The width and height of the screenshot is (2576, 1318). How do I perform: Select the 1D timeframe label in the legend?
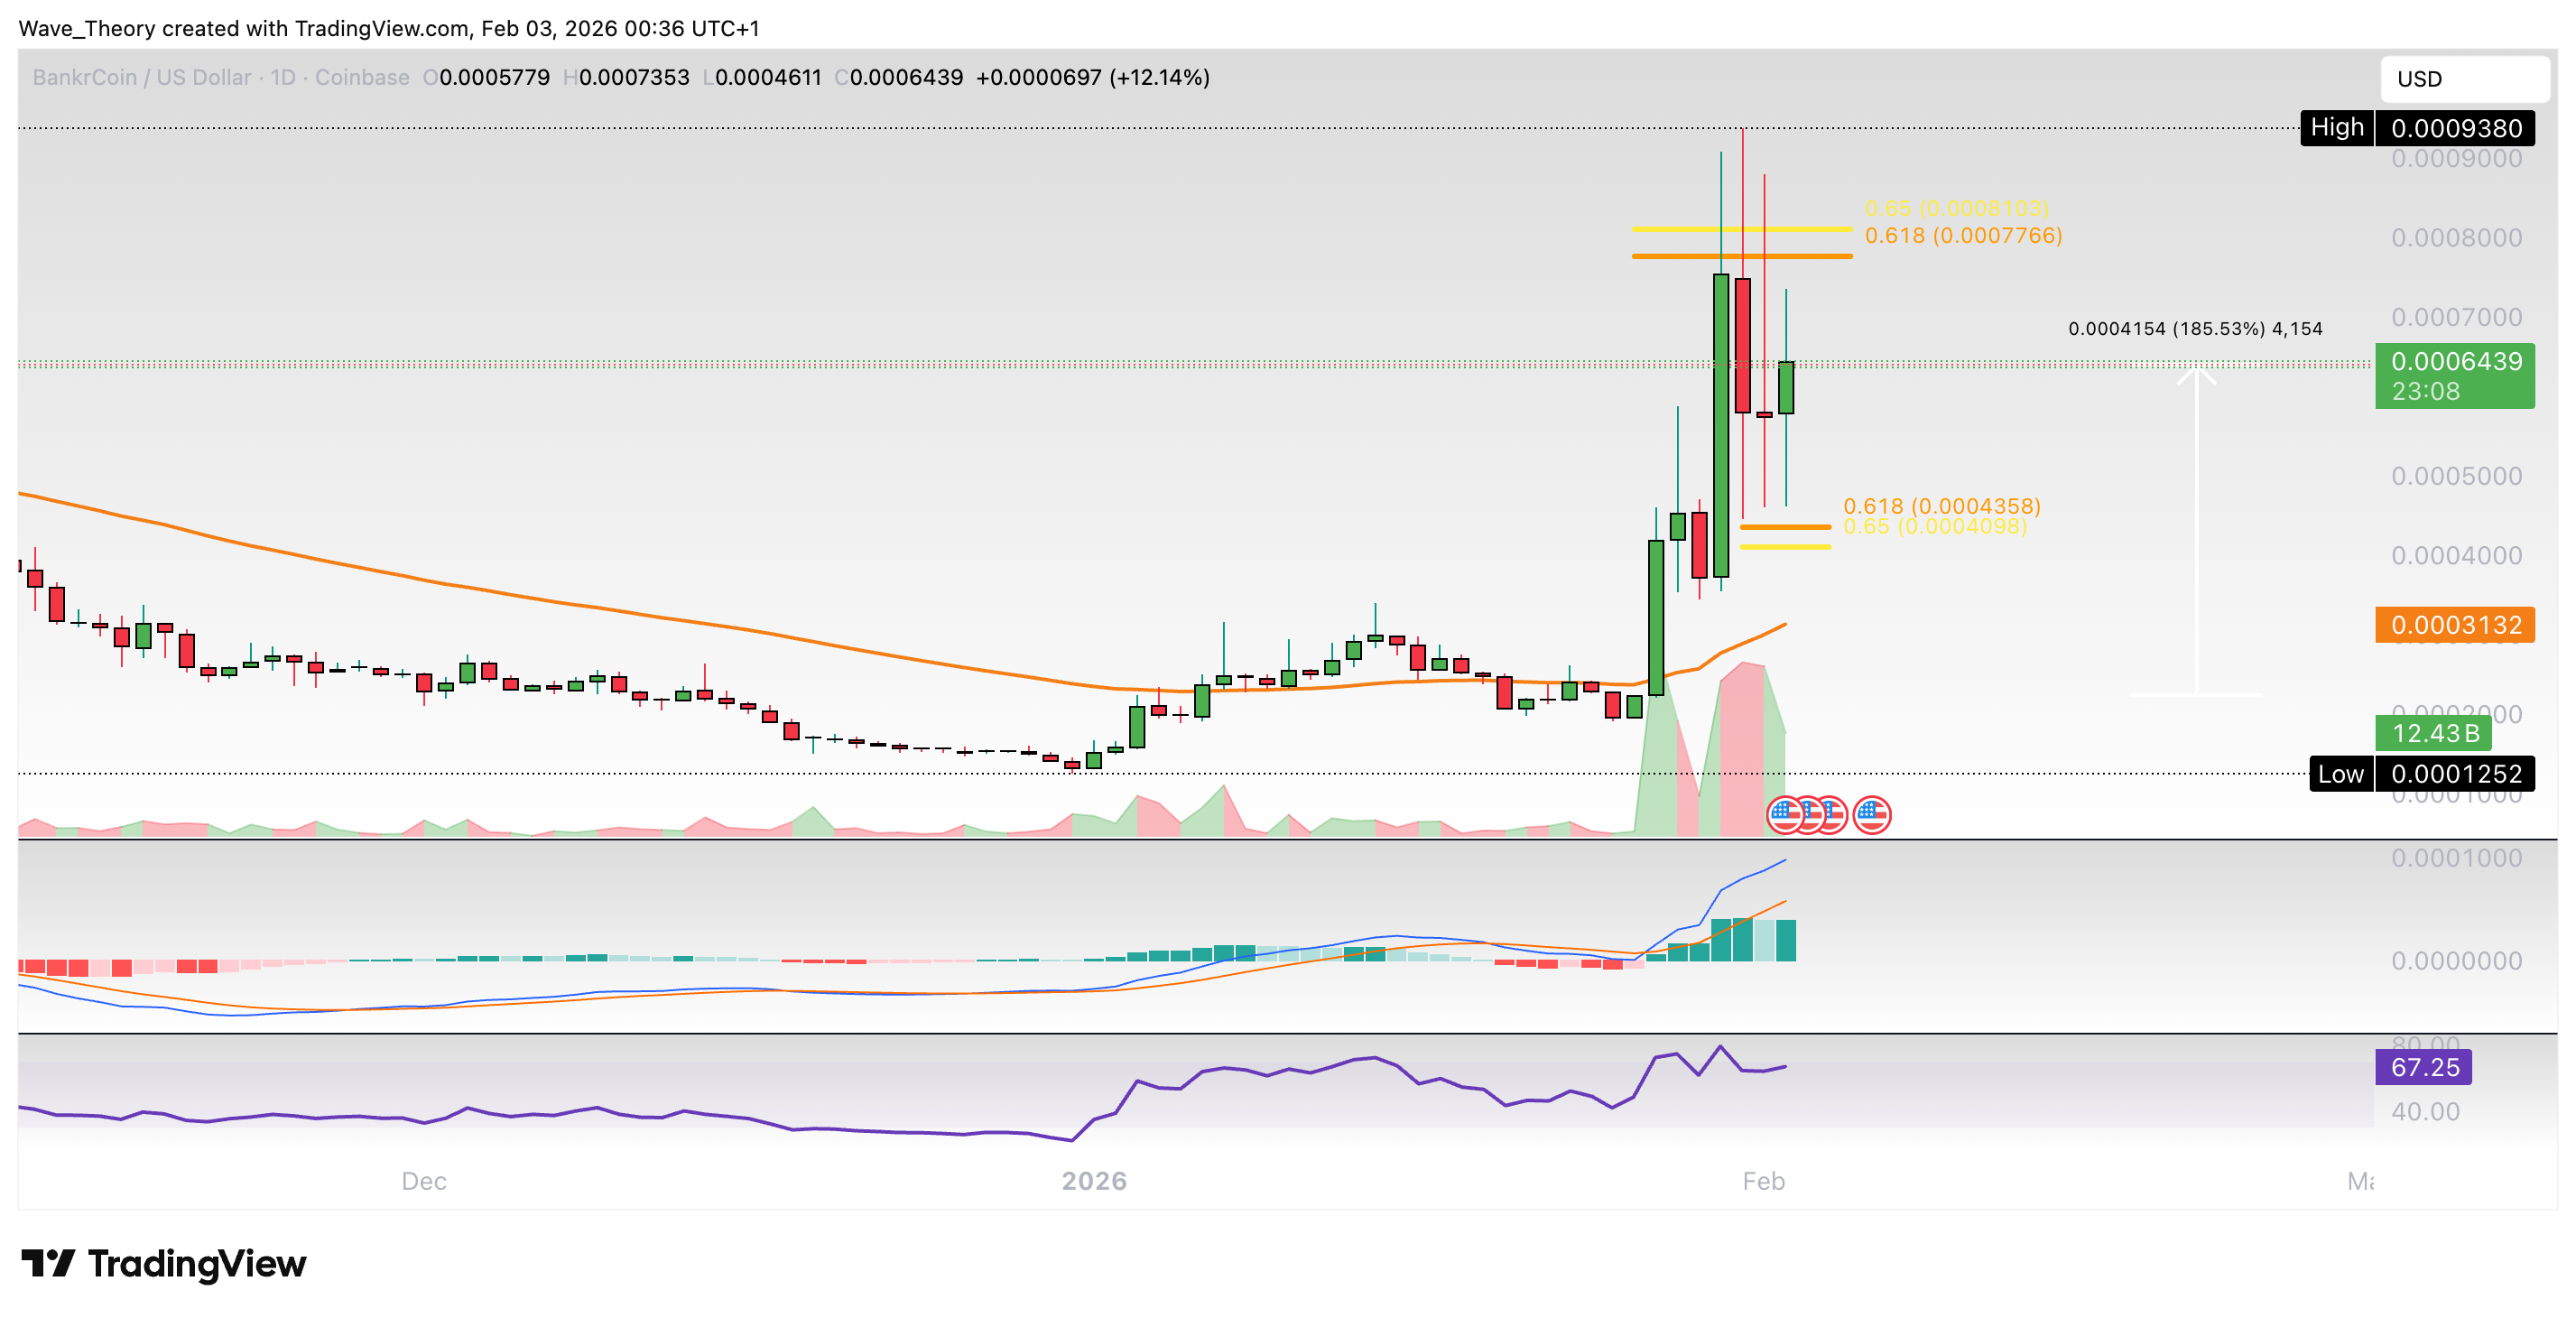[285, 77]
